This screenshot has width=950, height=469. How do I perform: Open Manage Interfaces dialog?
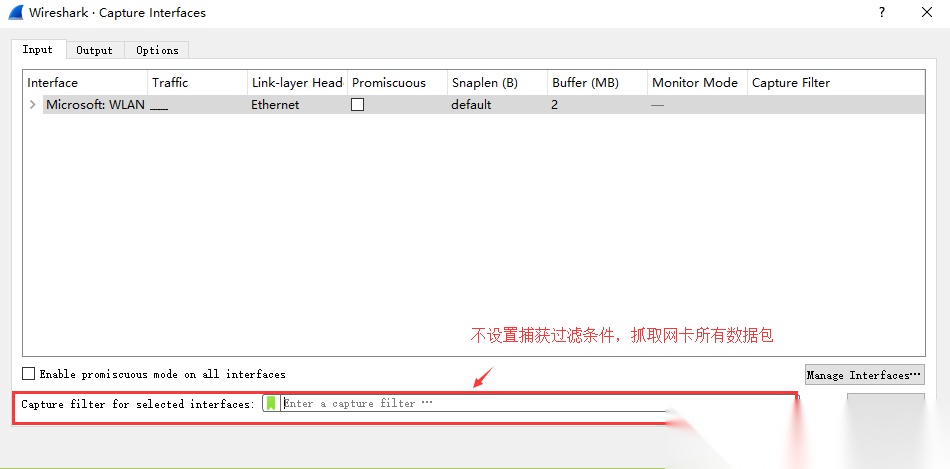tap(865, 375)
